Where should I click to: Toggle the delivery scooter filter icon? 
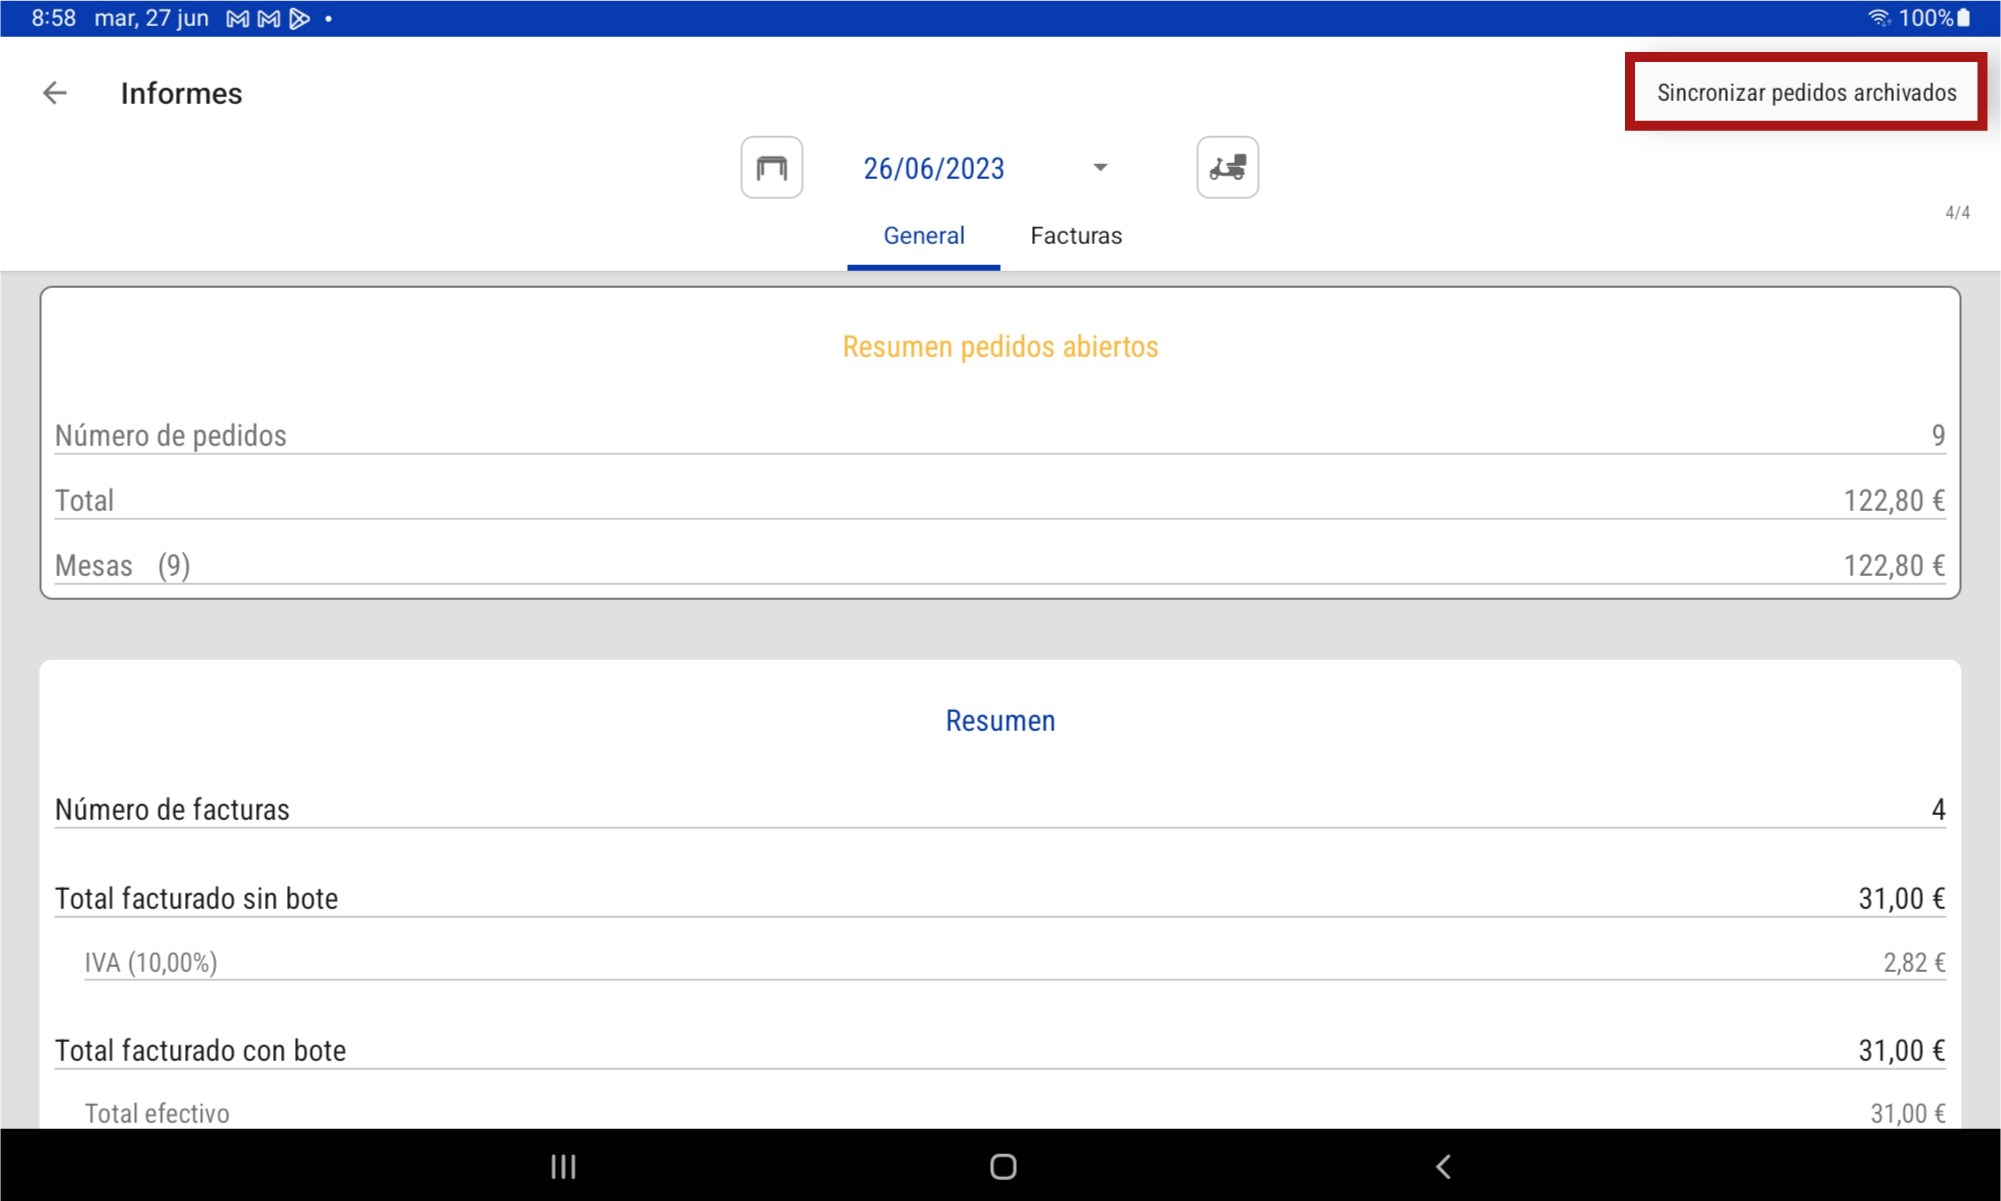coord(1227,168)
